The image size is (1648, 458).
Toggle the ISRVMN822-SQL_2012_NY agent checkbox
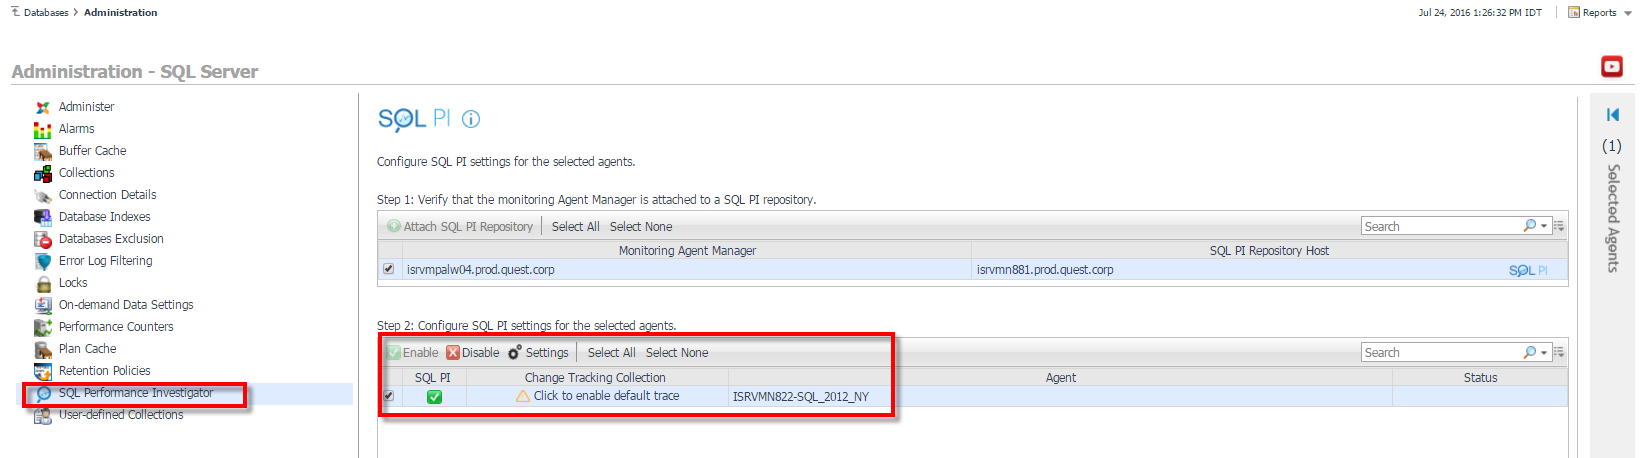[388, 396]
